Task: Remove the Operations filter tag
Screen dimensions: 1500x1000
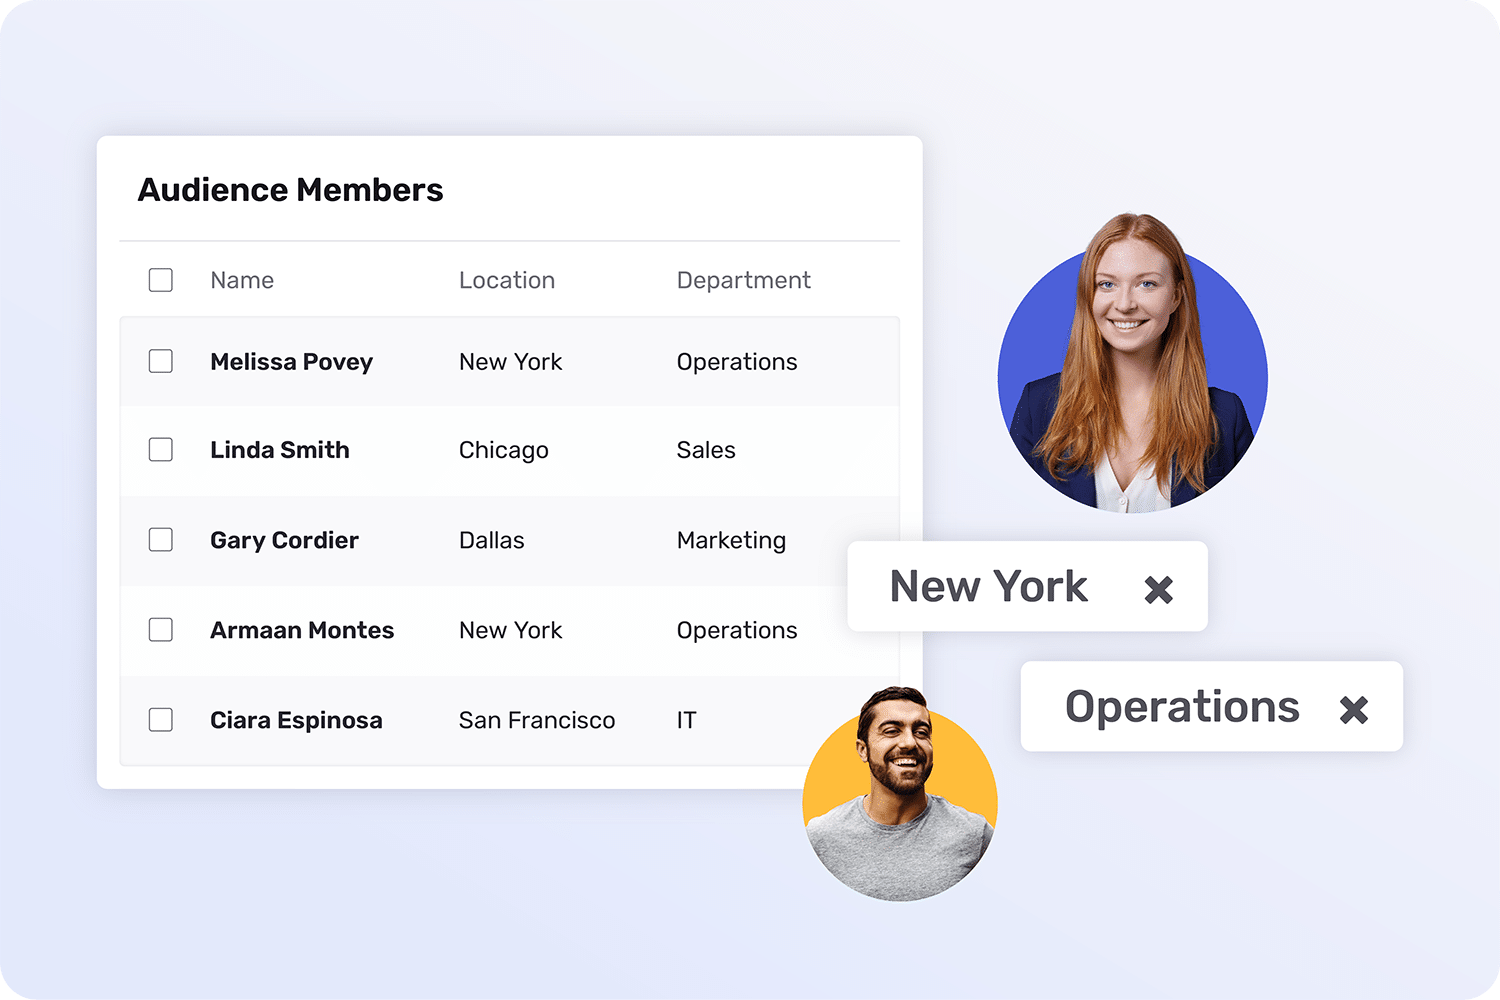Action: (x=1353, y=710)
